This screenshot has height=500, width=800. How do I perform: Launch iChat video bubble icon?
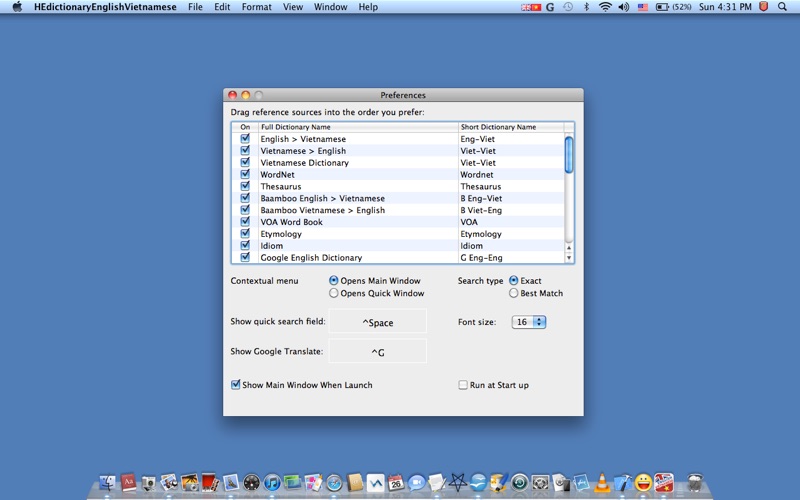pyautogui.click(x=416, y=482)
